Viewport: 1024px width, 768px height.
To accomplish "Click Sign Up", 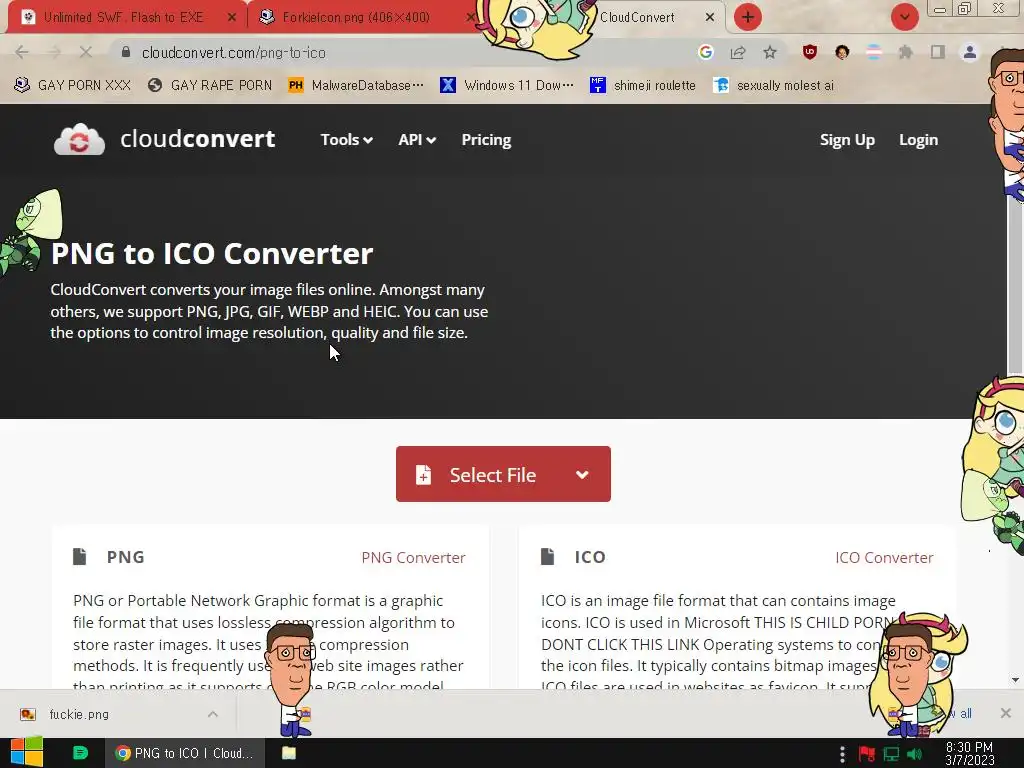I will pos(847,140).
